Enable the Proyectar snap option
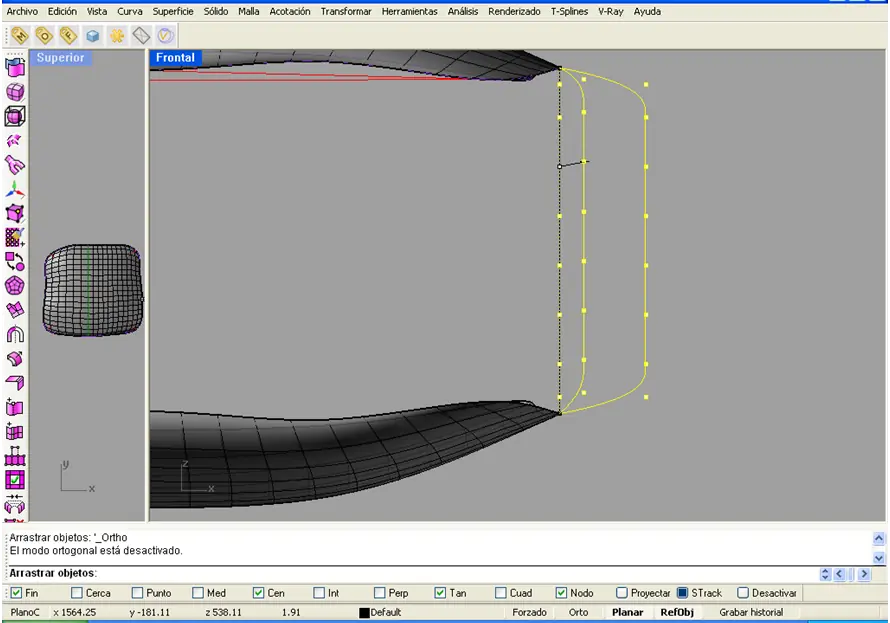890x623 pixels. (x=622, y=593)
